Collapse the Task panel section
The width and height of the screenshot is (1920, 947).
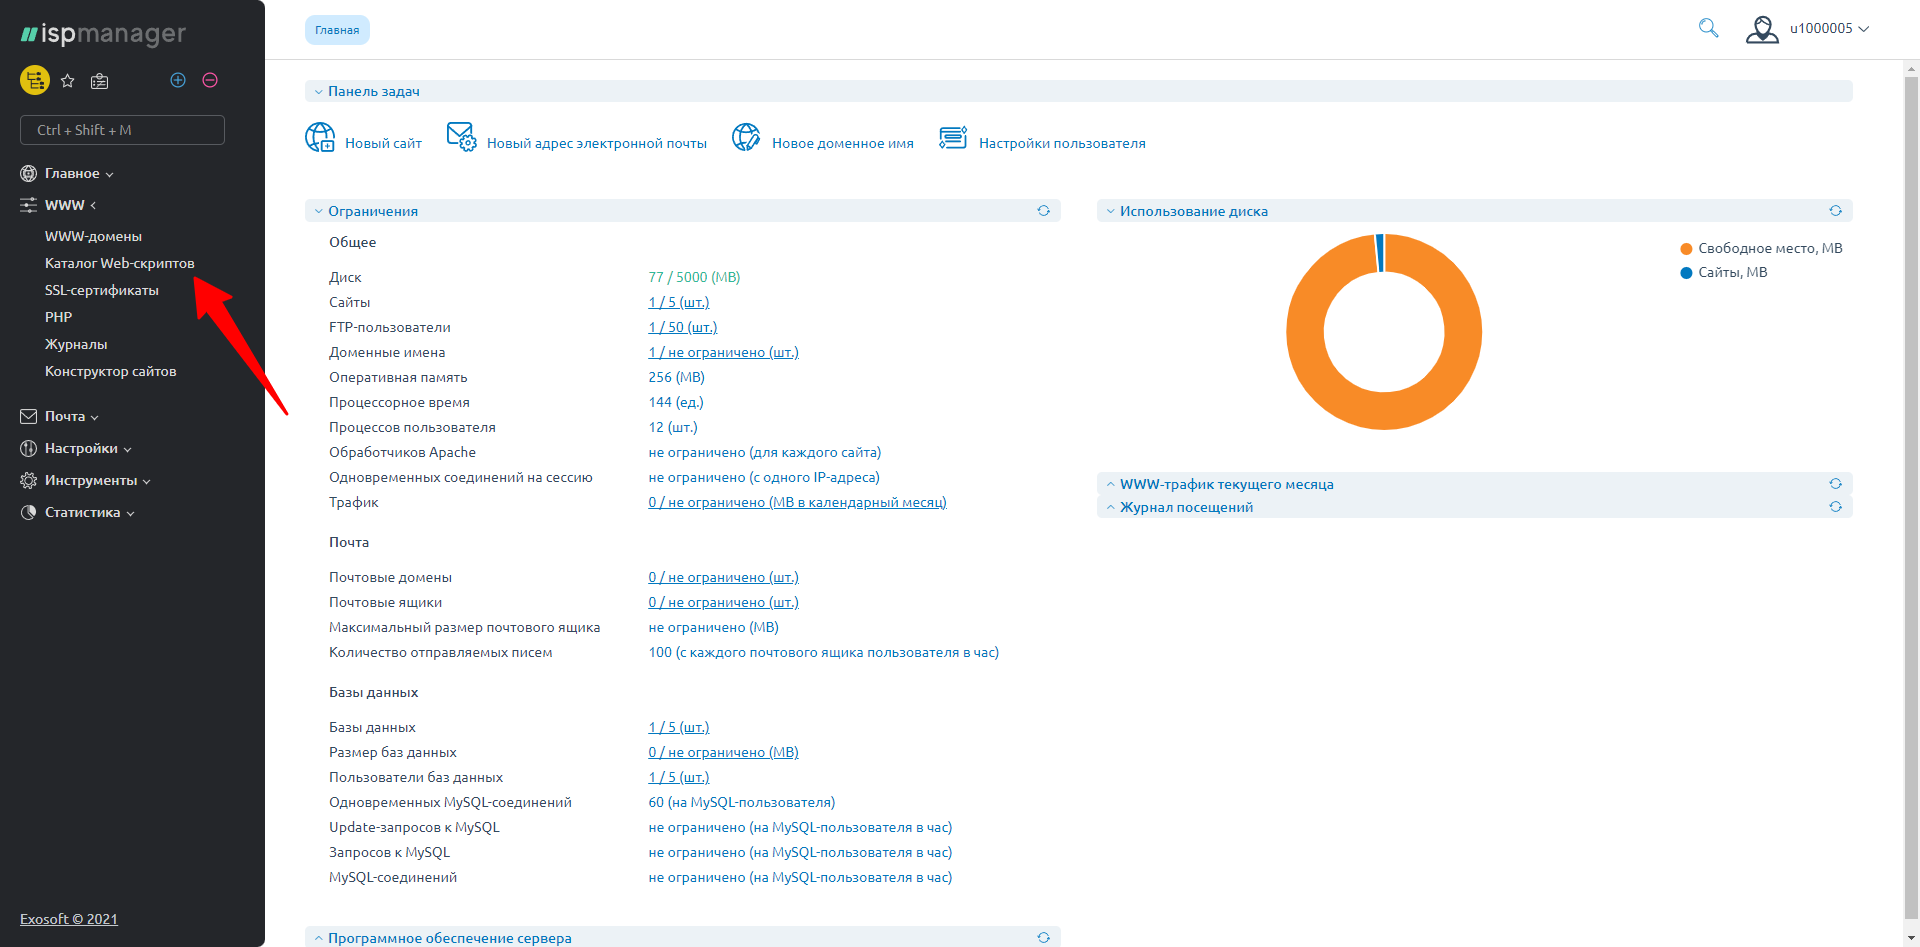point(373,91)
